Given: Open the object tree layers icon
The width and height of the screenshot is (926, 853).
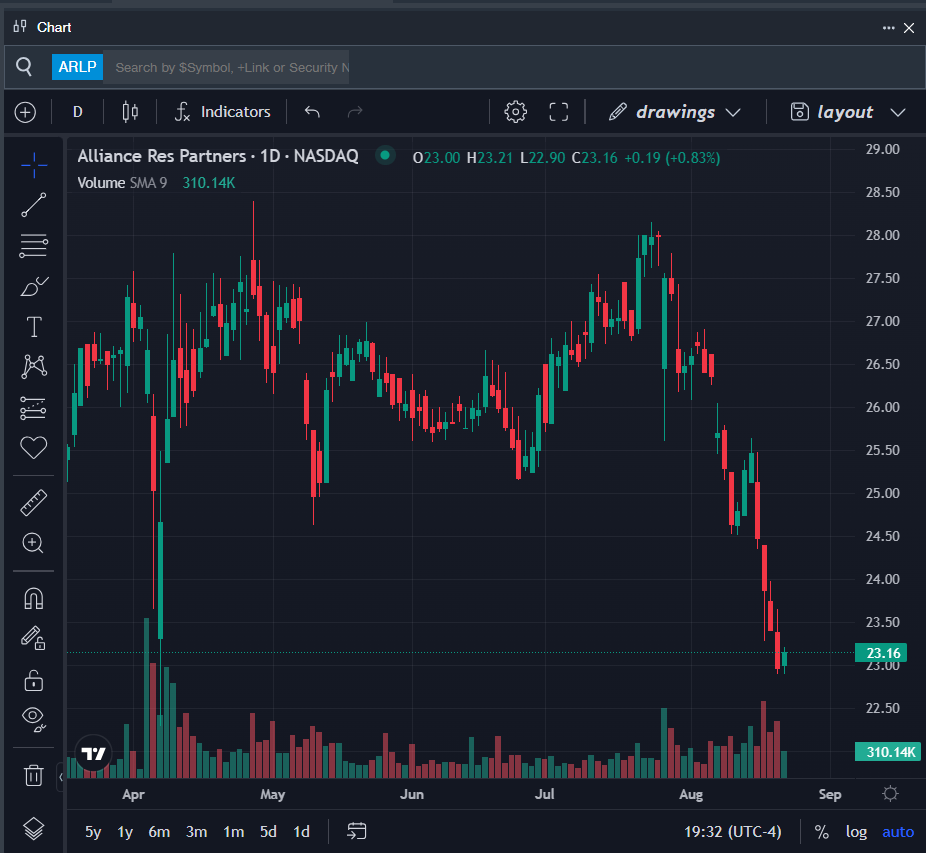Looking at the screenshot, I should point(34,828).
